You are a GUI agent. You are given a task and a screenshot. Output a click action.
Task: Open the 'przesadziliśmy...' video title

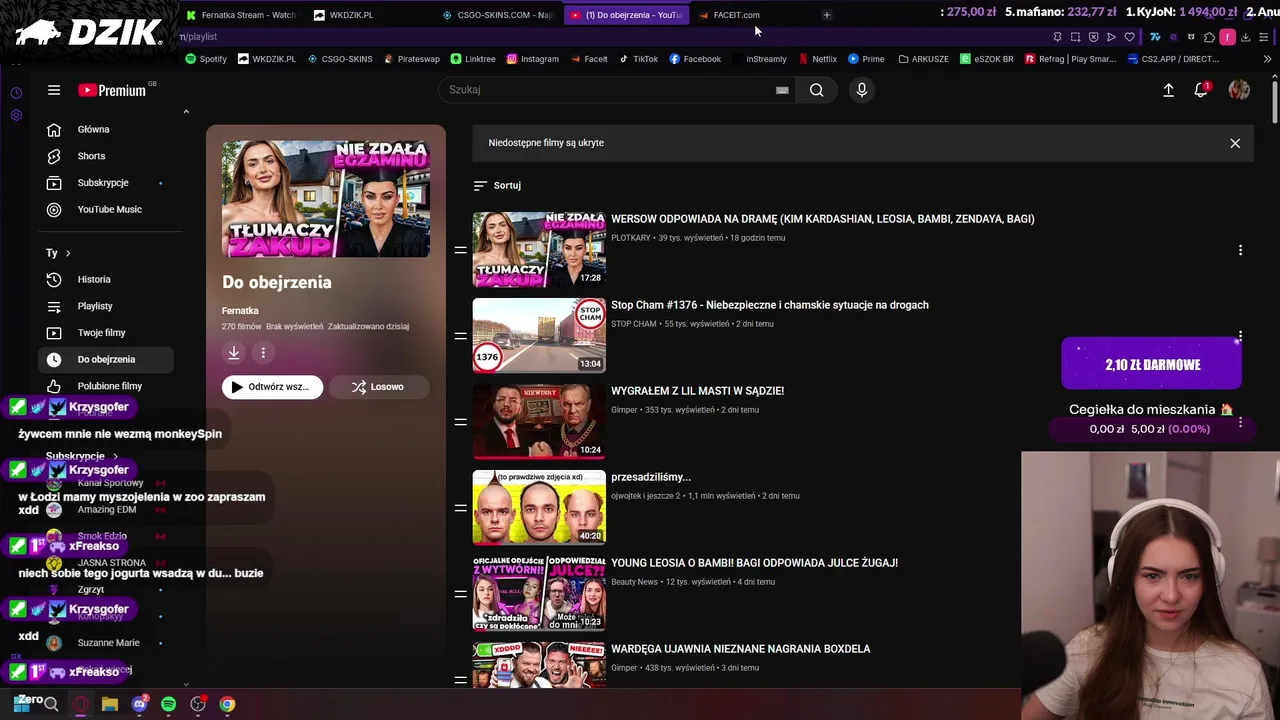click(651, 477)
